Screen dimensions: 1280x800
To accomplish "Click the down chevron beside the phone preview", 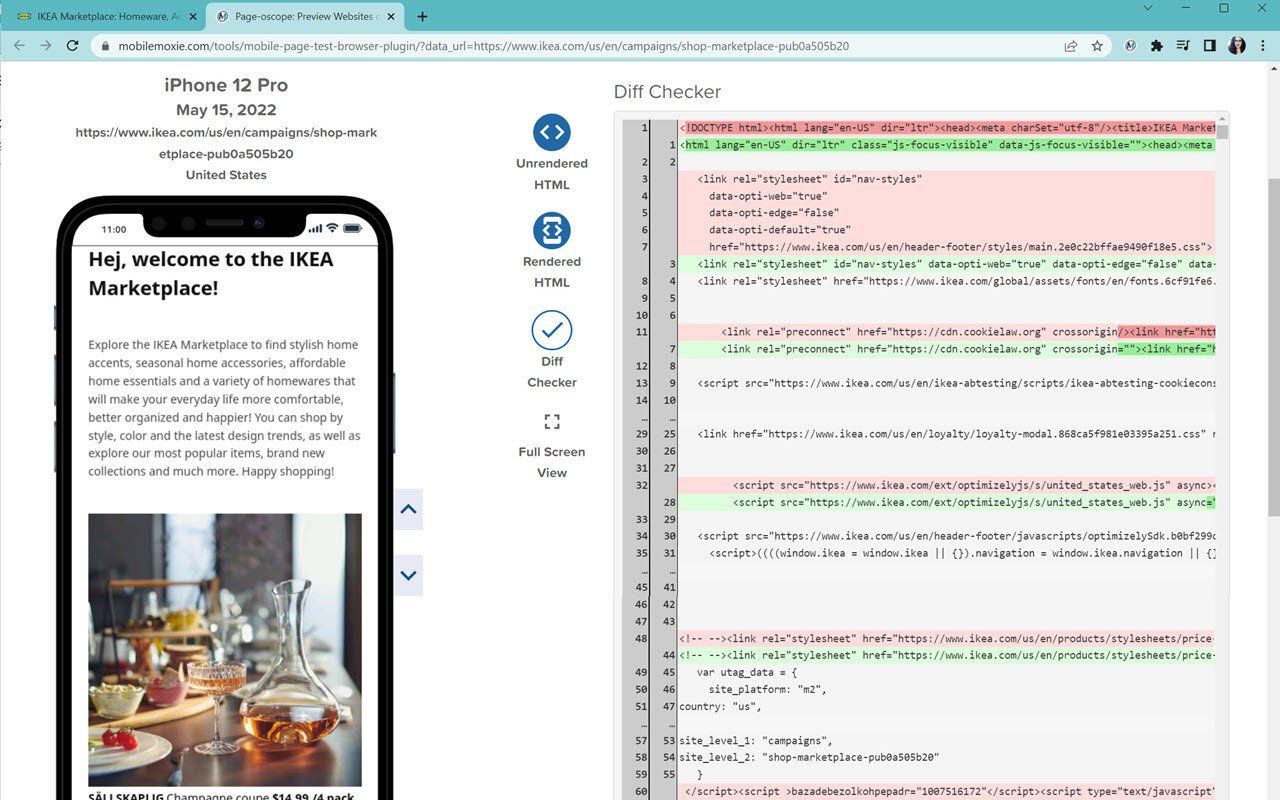I will tap(408, 575).
